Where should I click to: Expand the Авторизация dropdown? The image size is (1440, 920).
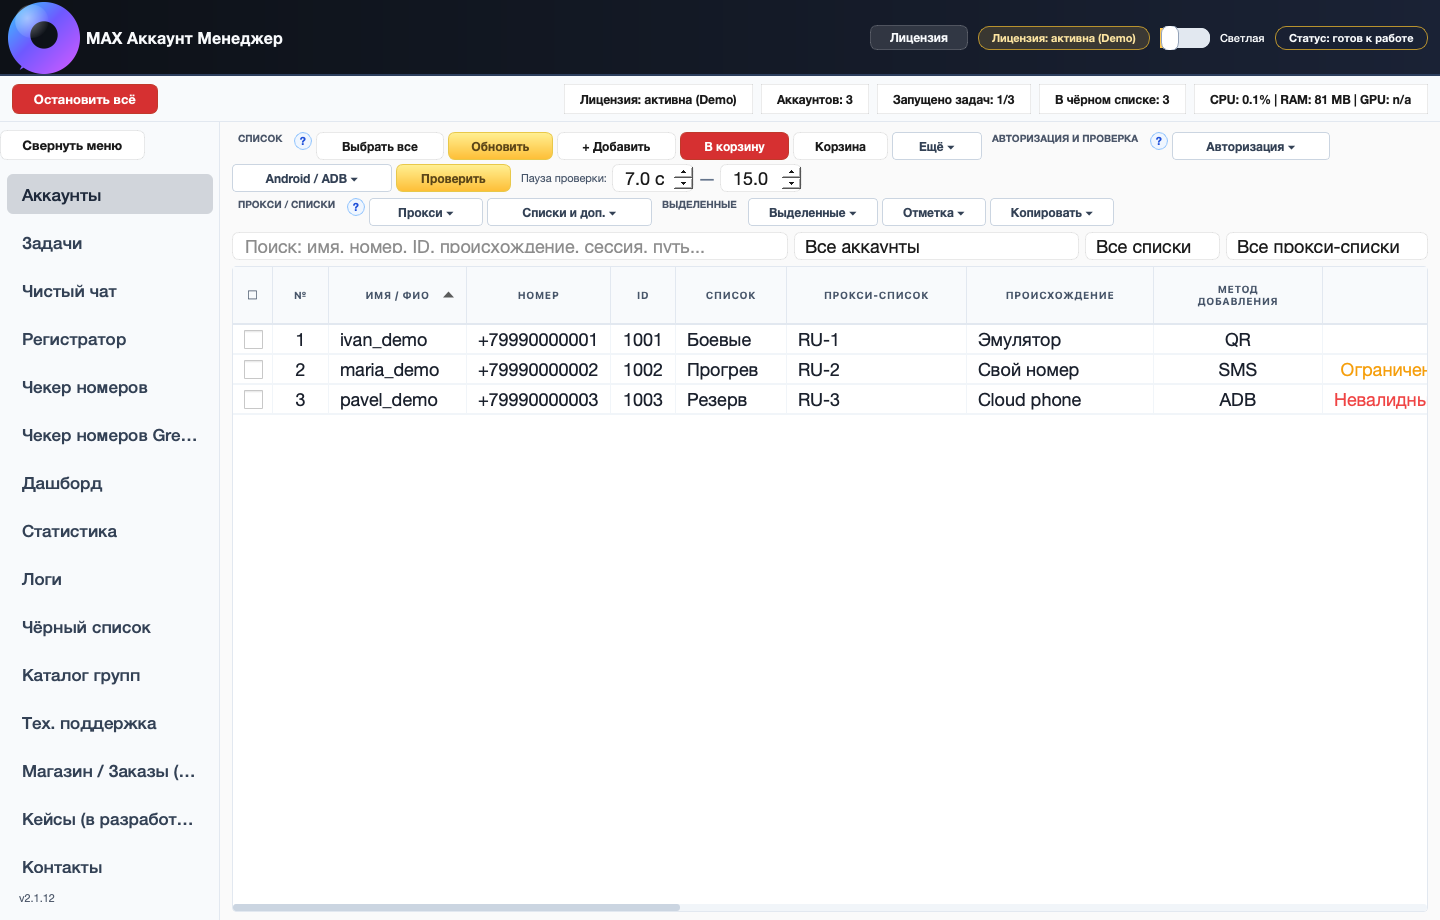click(1250, 145)
